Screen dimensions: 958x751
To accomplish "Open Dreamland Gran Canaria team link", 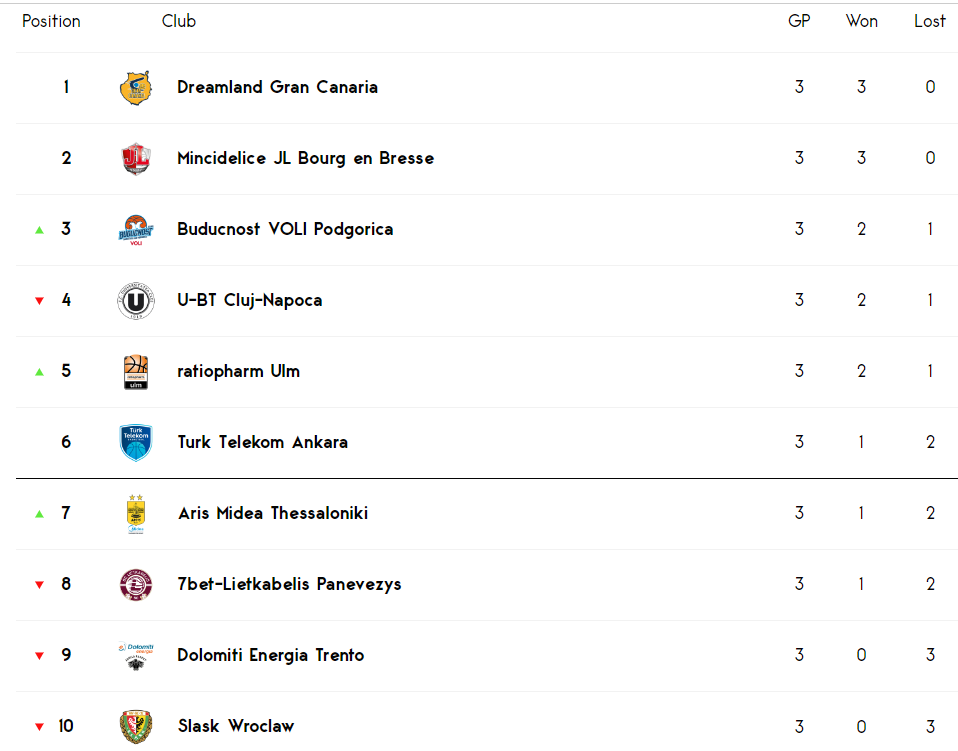I will 277,87.
